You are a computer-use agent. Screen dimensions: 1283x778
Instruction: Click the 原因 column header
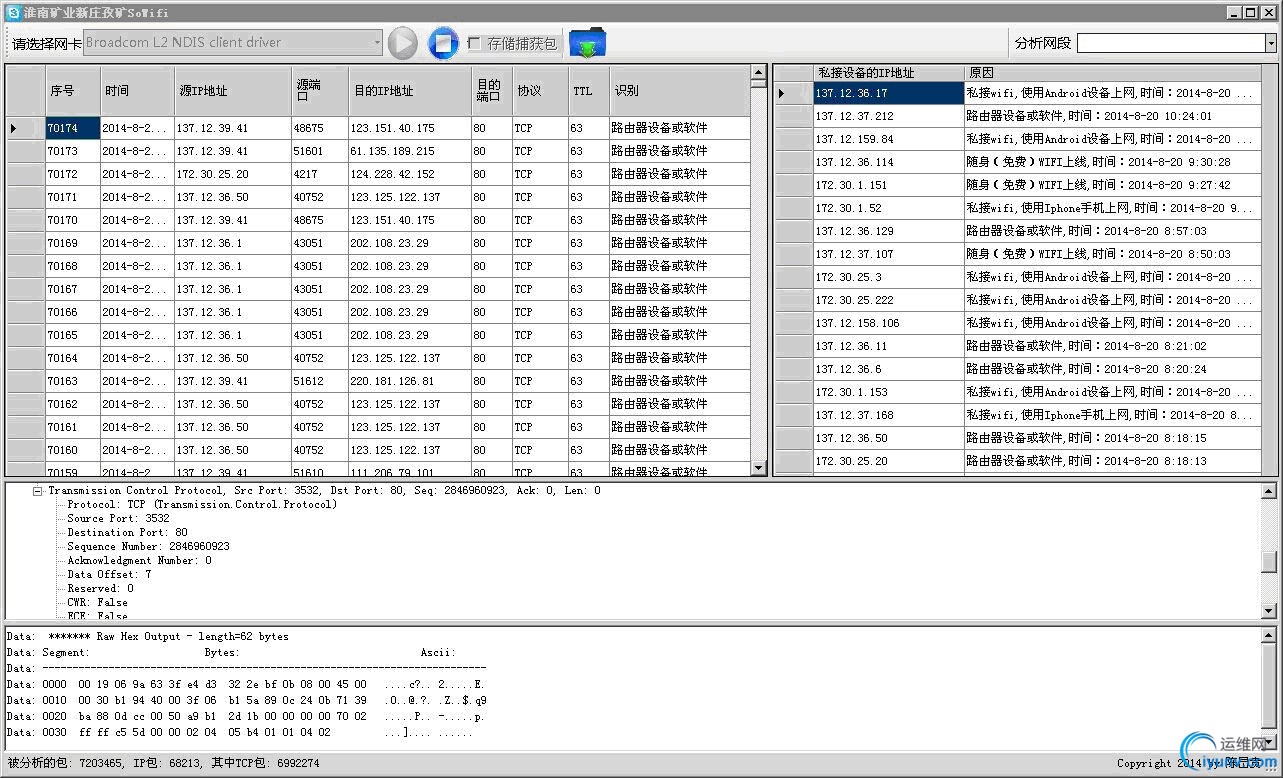tap(1112, 73)
